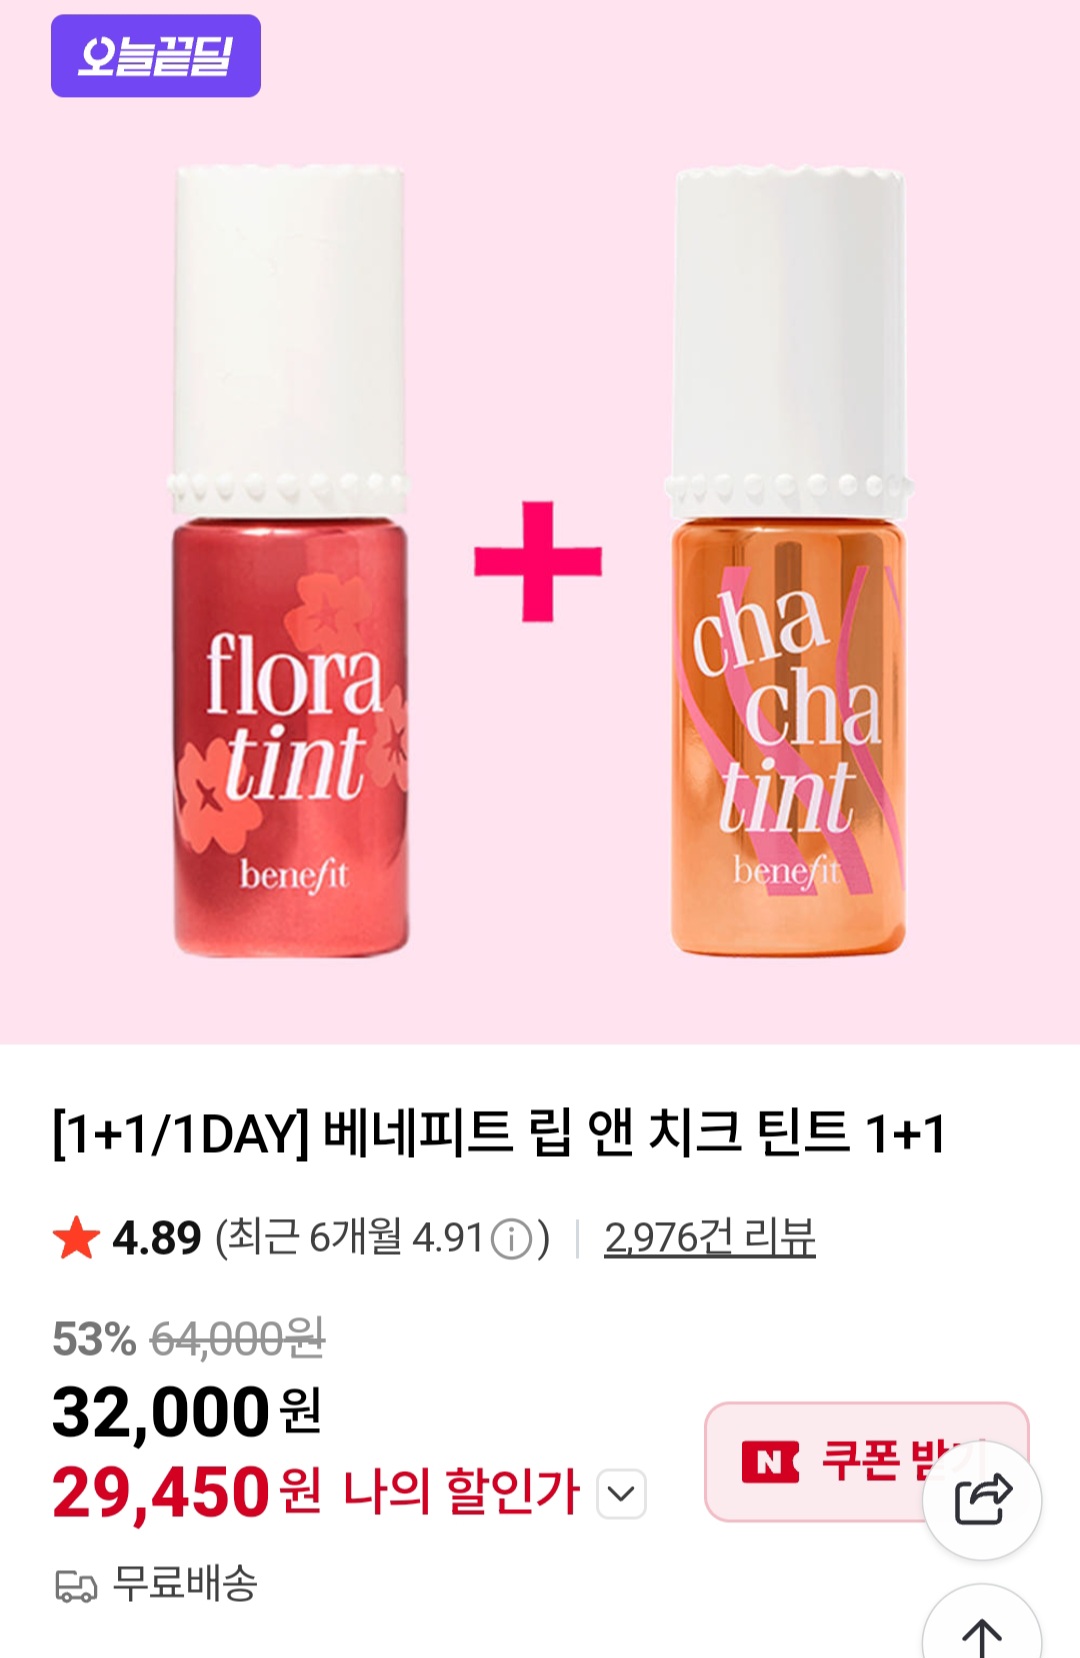Select the cha cha tint product image
The width and height of the screenshot is (1080, 1658).
pyautogui.click(x=789, y=560)
